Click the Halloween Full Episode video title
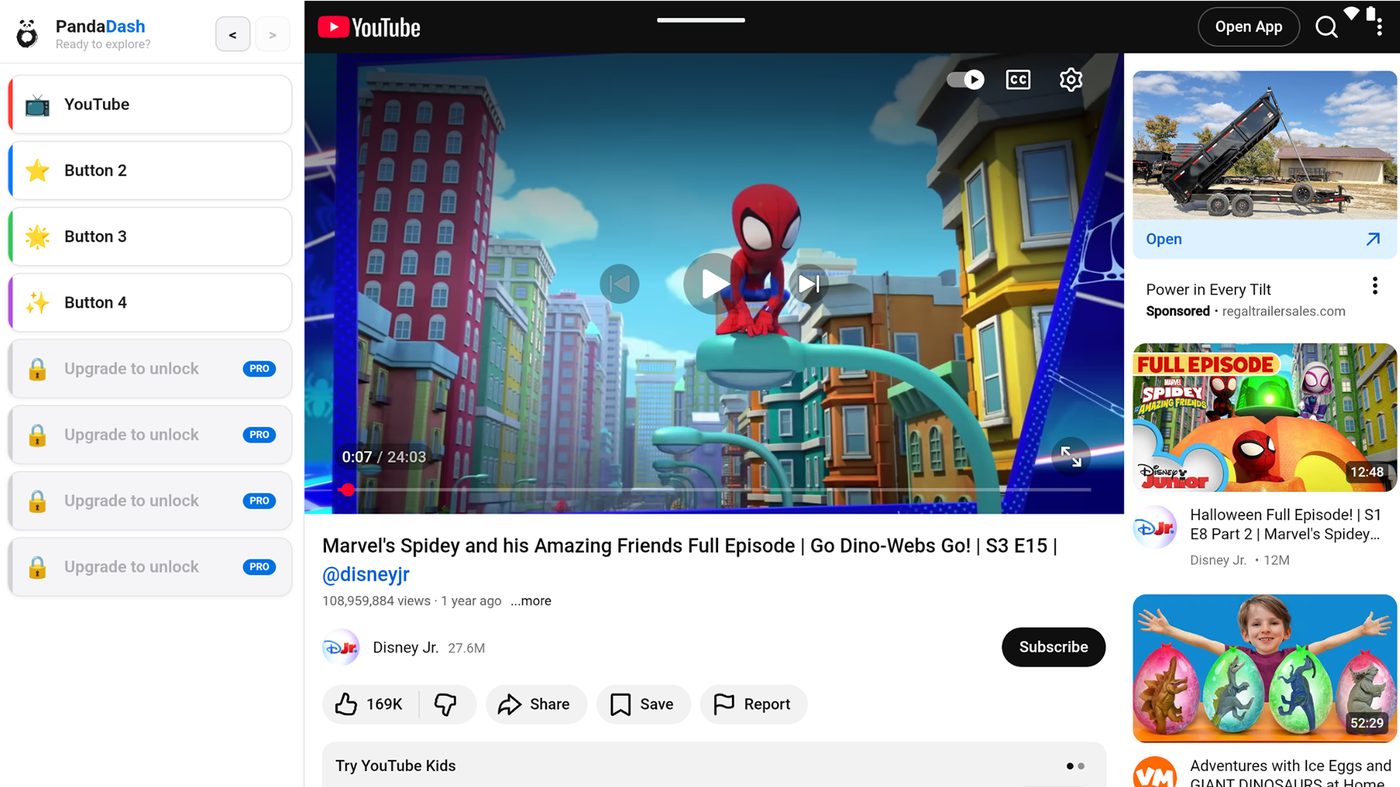1400x787 pixels. (x=1285, y=524)
